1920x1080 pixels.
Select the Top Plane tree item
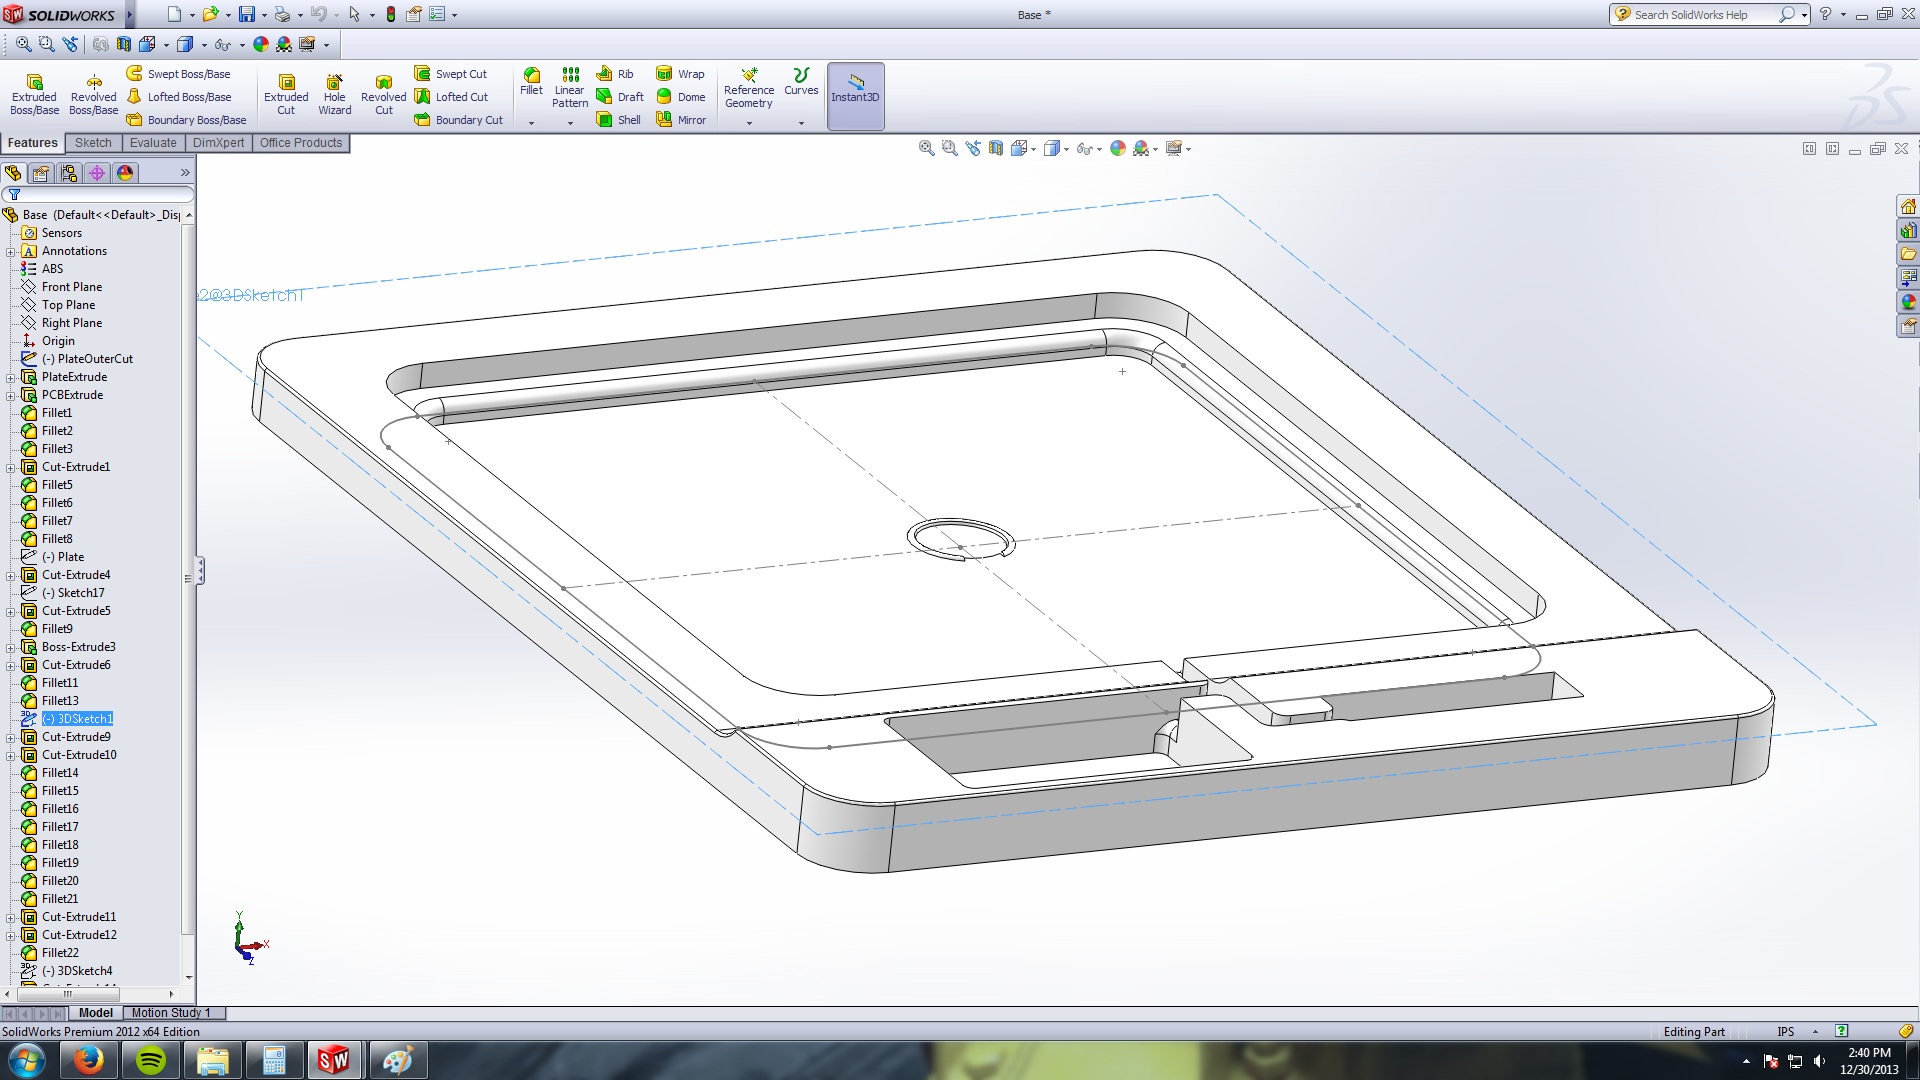point(68,305)
